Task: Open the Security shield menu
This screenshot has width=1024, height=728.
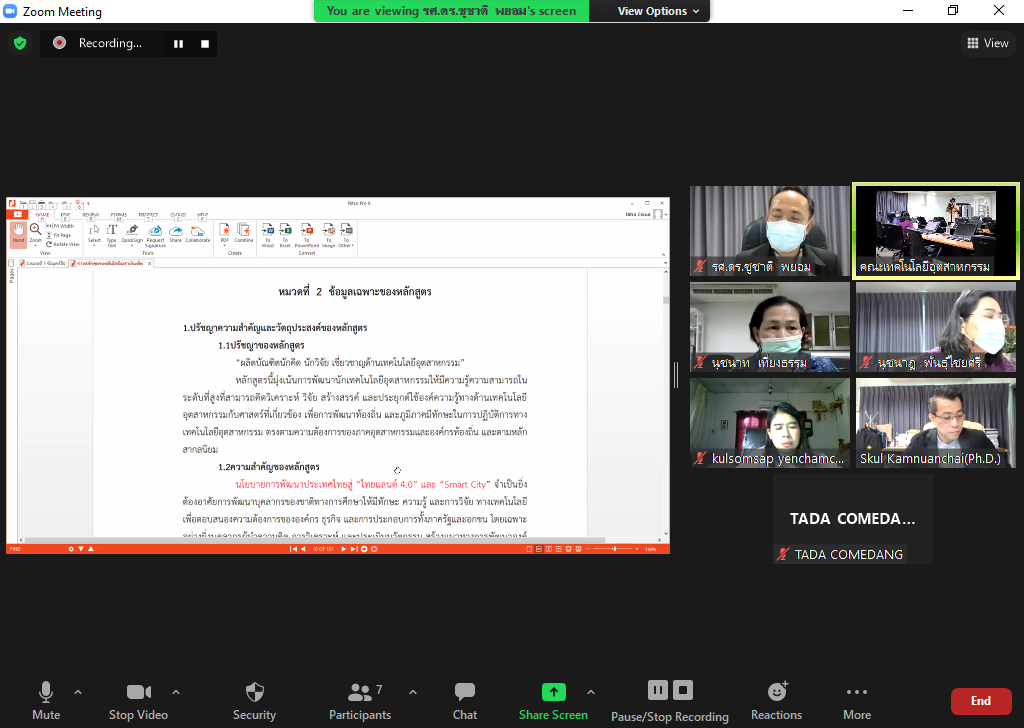Action: 254,700
